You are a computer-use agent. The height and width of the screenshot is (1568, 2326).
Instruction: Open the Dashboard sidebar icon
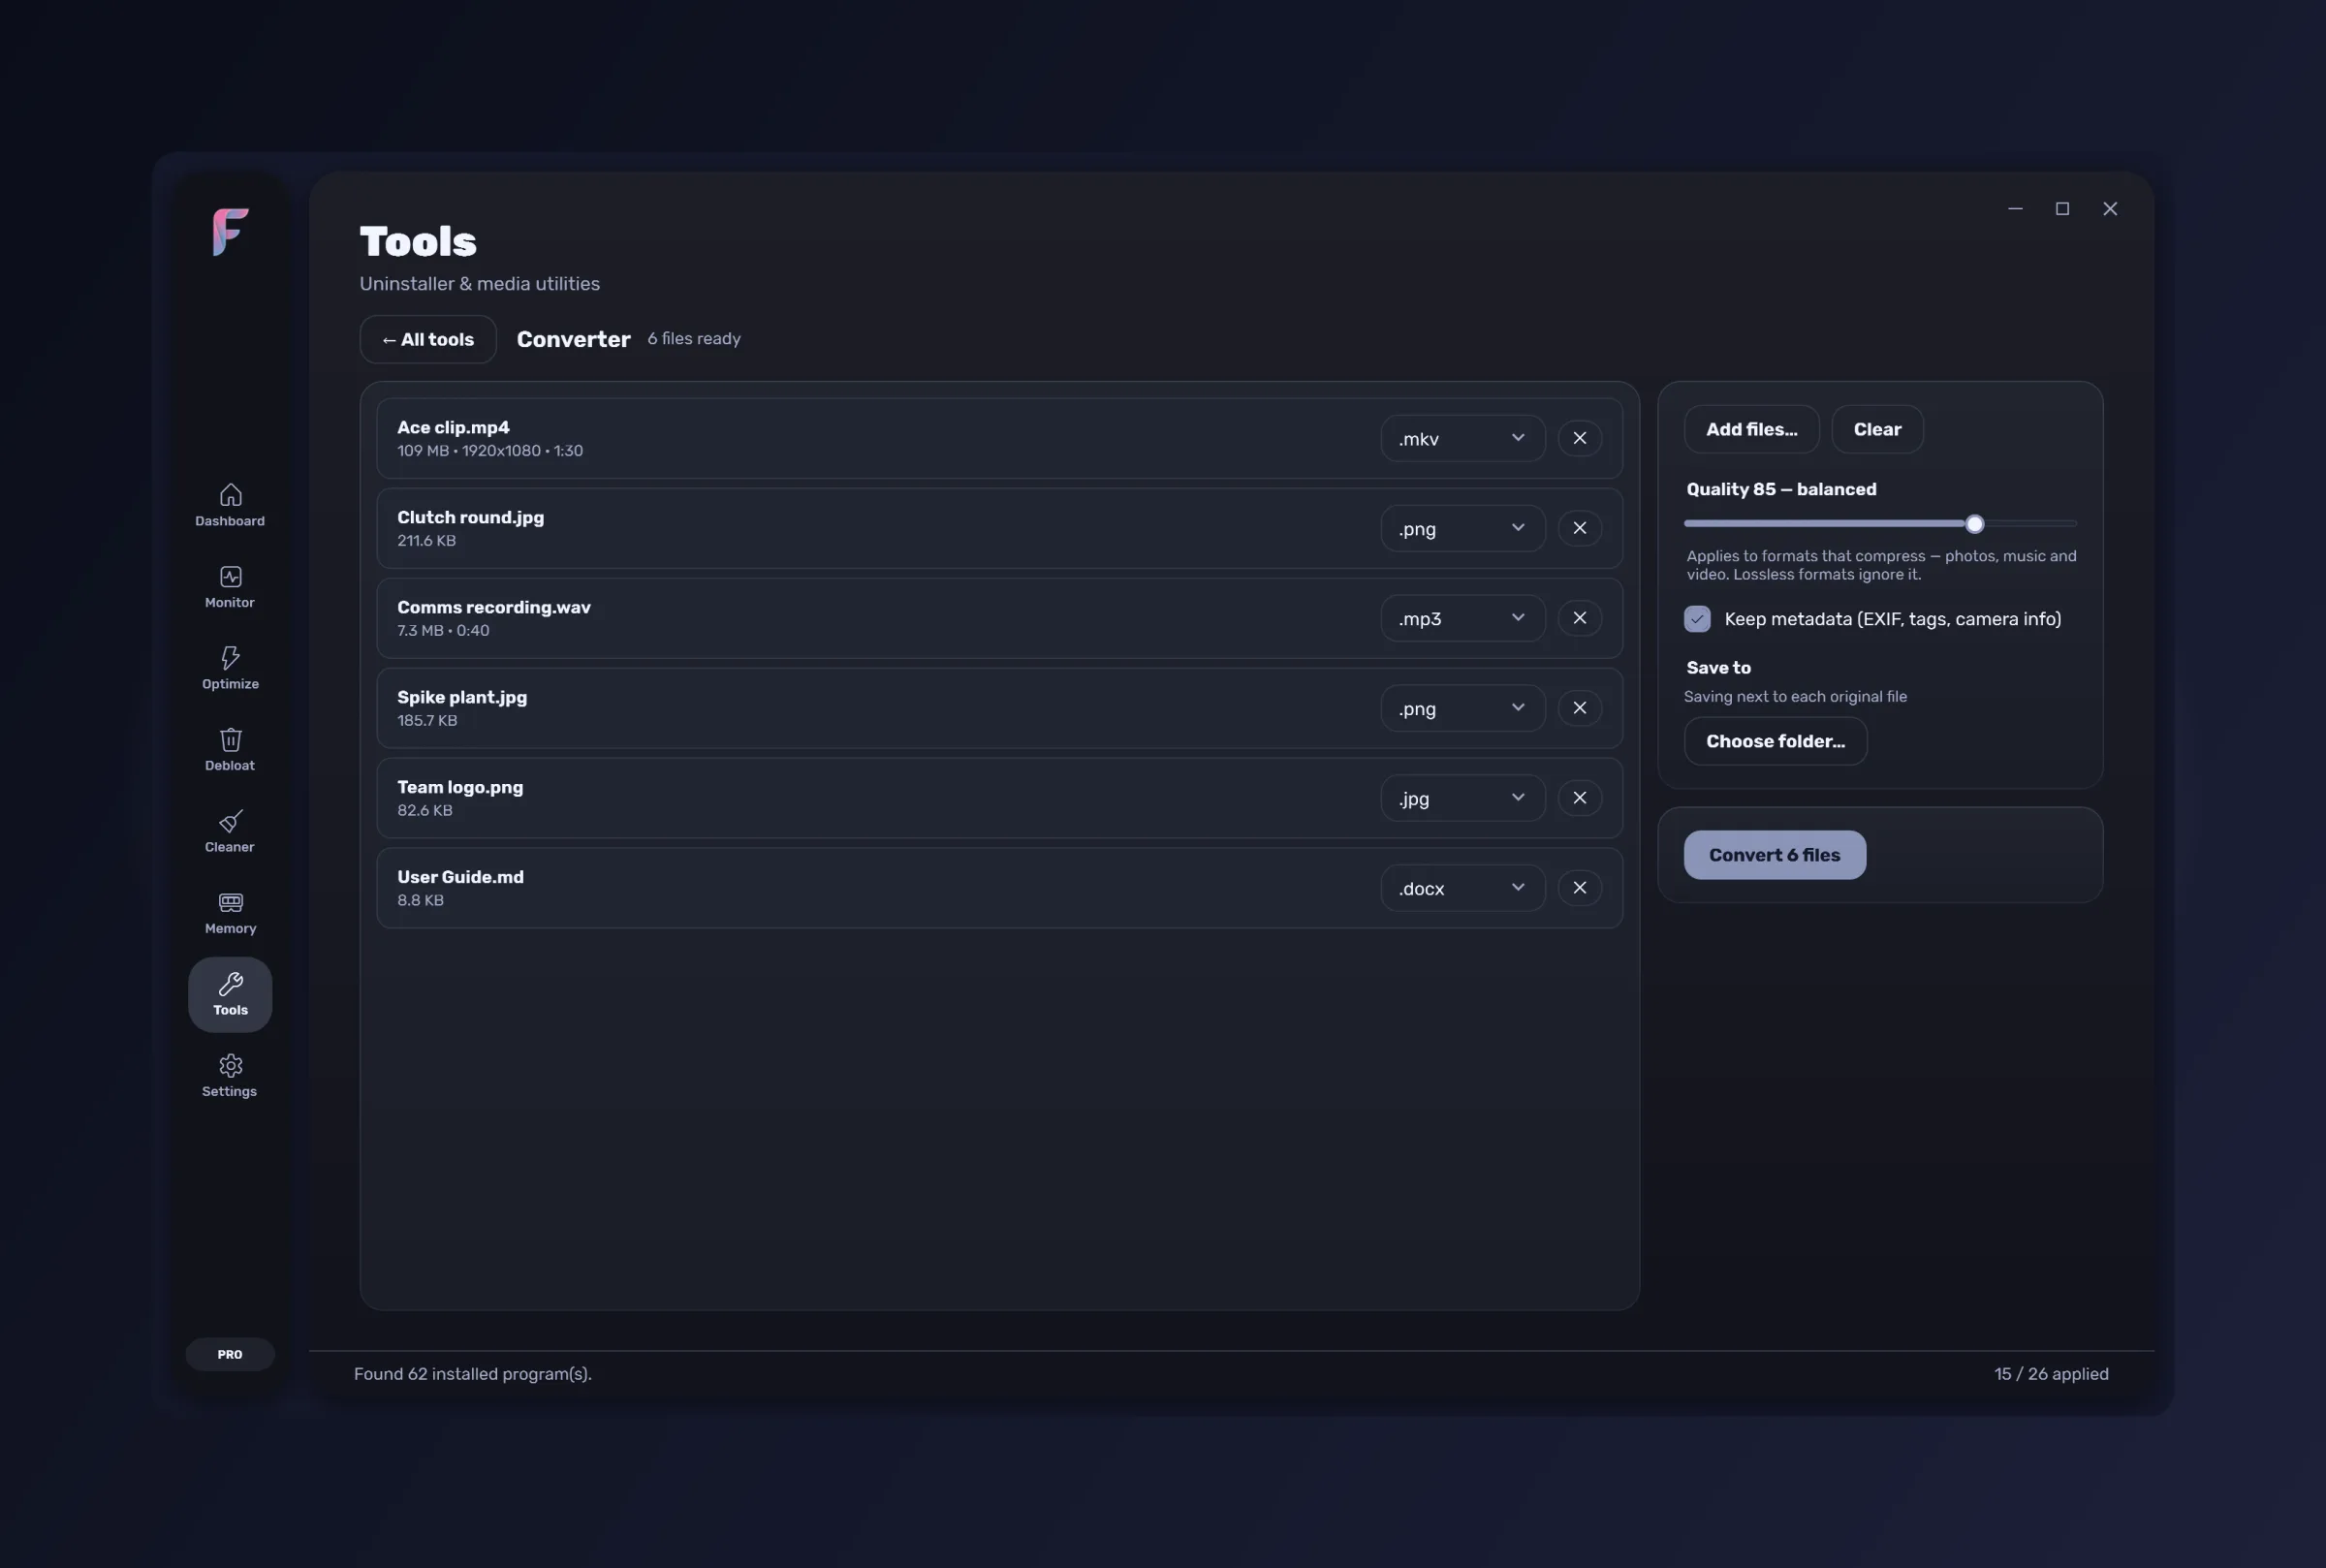pyautogui.click(x=230, y=505)
